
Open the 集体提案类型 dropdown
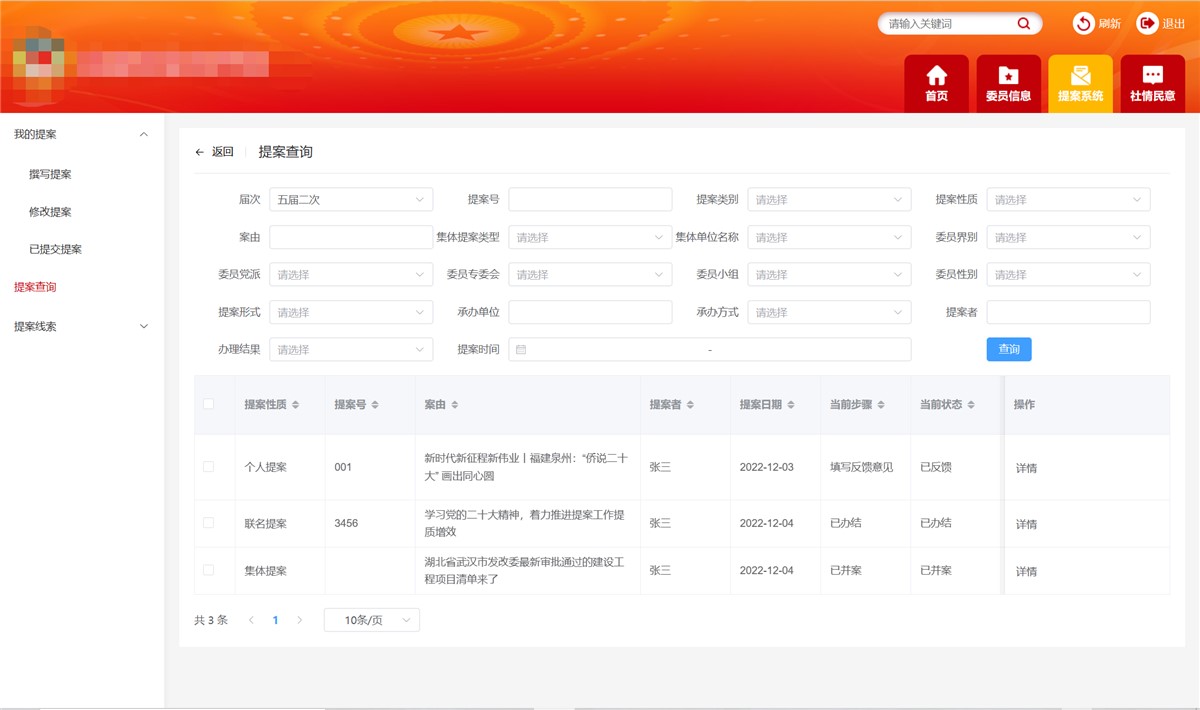(x=590, y=237)
